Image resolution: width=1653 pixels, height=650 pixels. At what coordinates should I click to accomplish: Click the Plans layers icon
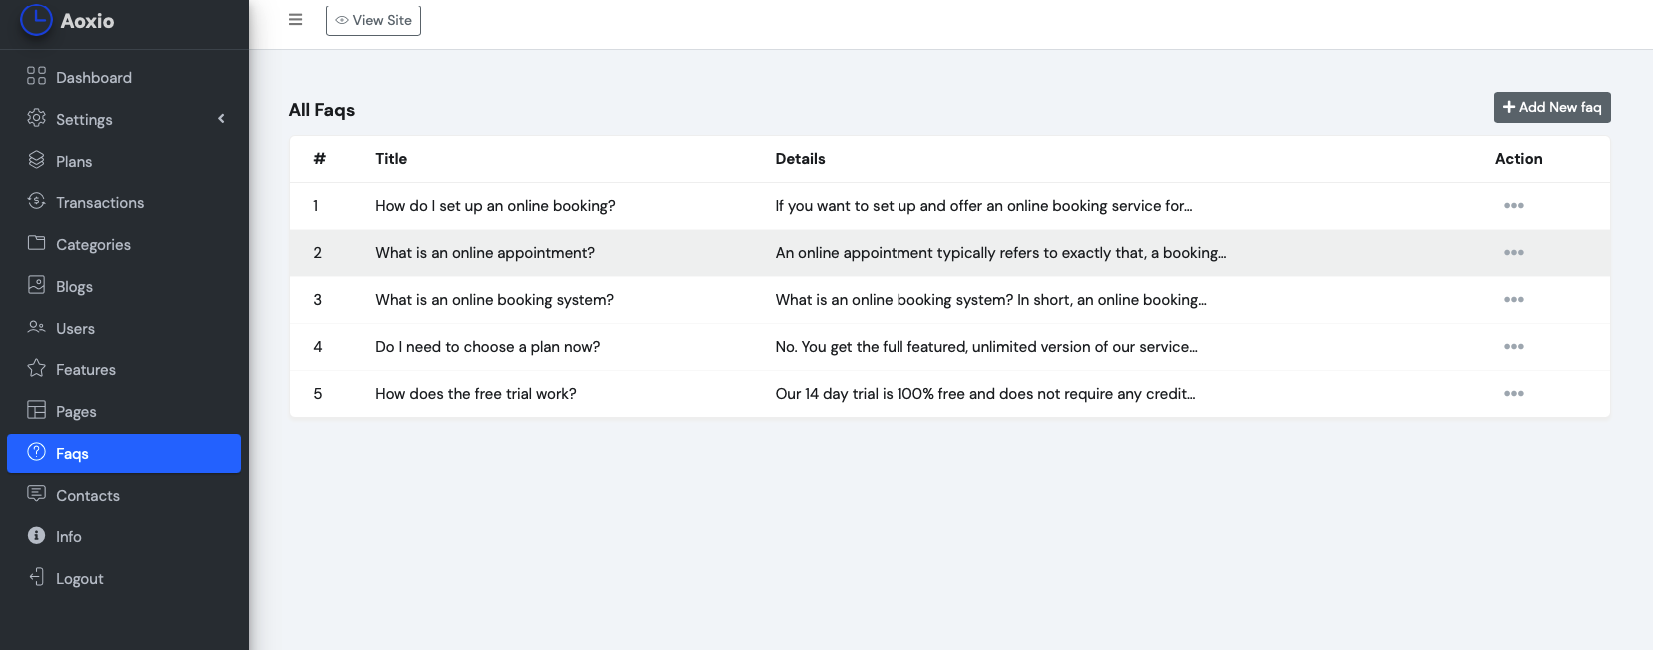[x=37, y=160]
